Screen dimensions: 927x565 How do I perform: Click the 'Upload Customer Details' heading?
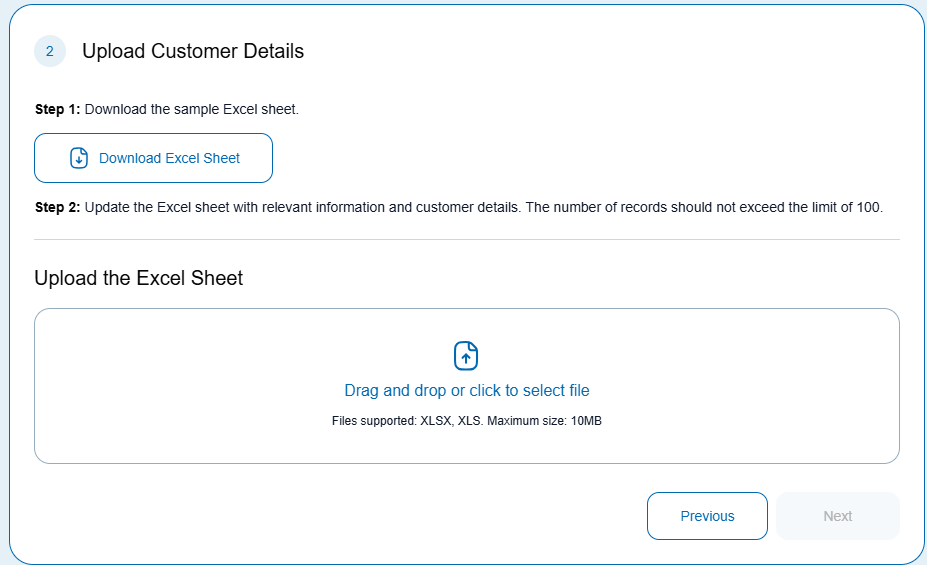(x=193, y=51)
